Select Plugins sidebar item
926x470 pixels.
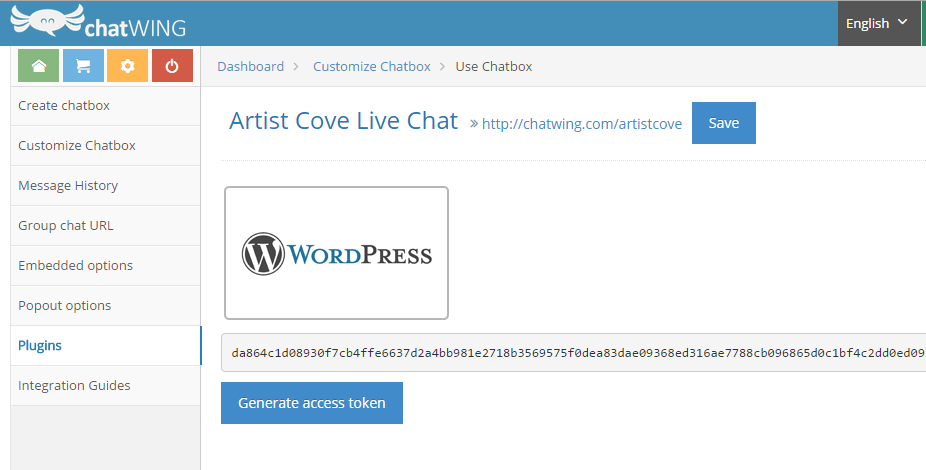click(x=106, y=345)
